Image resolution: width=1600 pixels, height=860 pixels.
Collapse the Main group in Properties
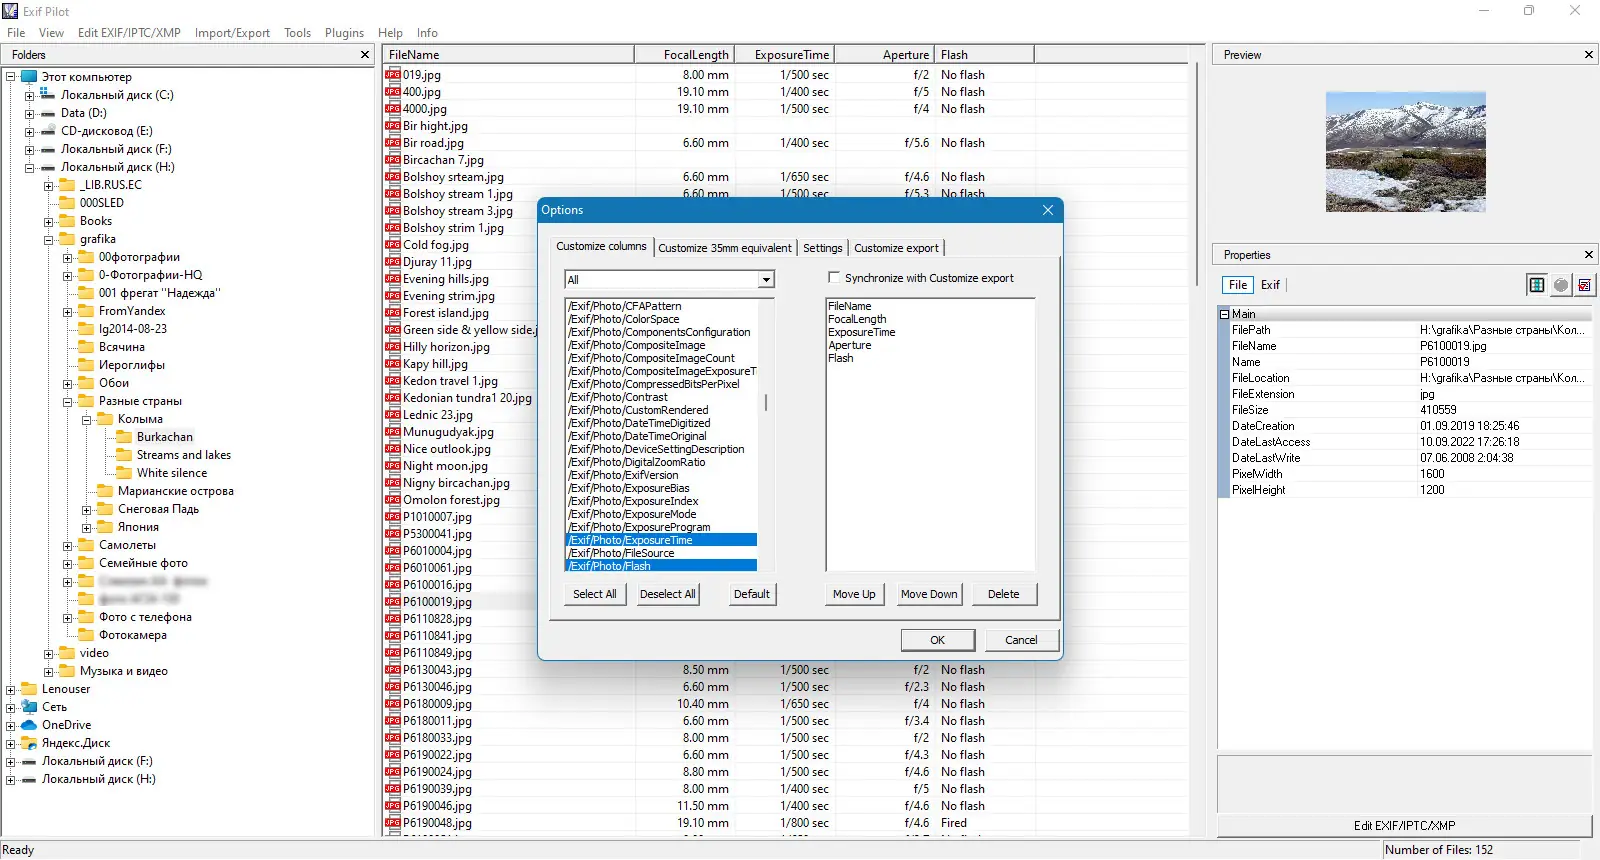point(1224,314)
